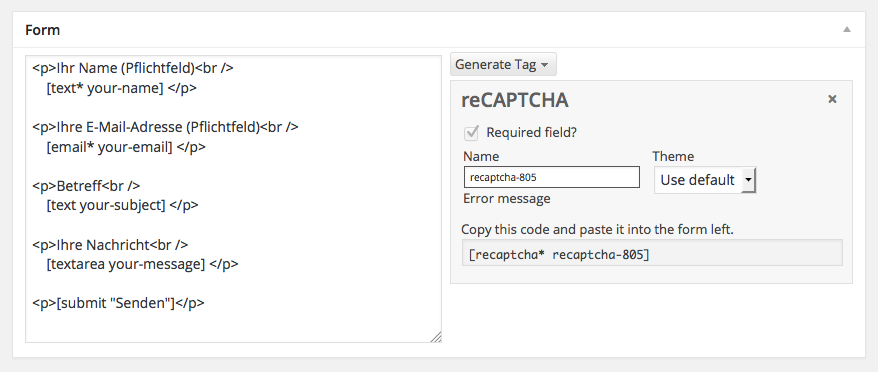Click the Form panel heading title
Screen dimensions: 878x372
pos(43,30)
